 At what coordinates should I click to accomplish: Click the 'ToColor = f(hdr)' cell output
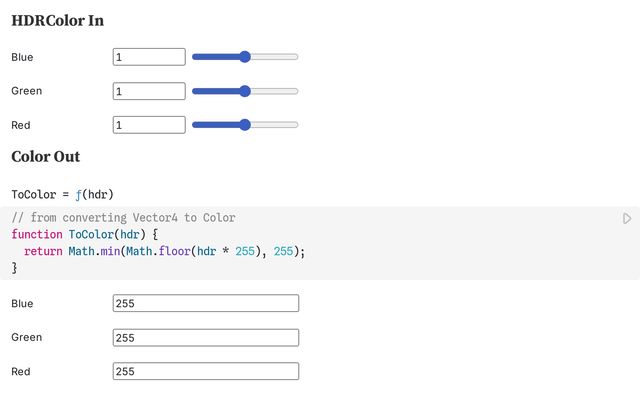pyautogui.click(x=62, y=194)
